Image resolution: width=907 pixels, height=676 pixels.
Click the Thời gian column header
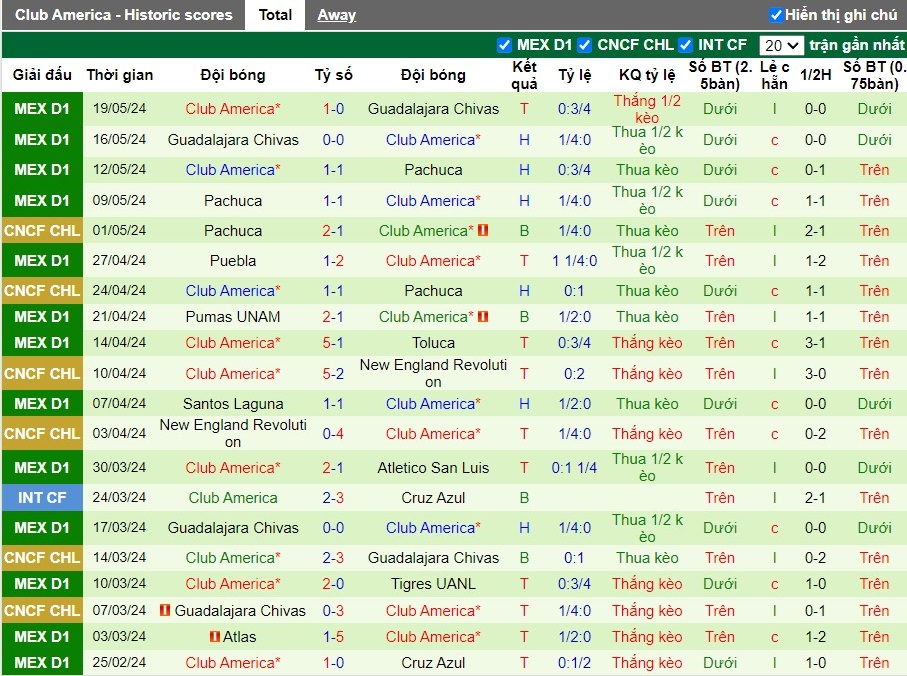[120, 75]
